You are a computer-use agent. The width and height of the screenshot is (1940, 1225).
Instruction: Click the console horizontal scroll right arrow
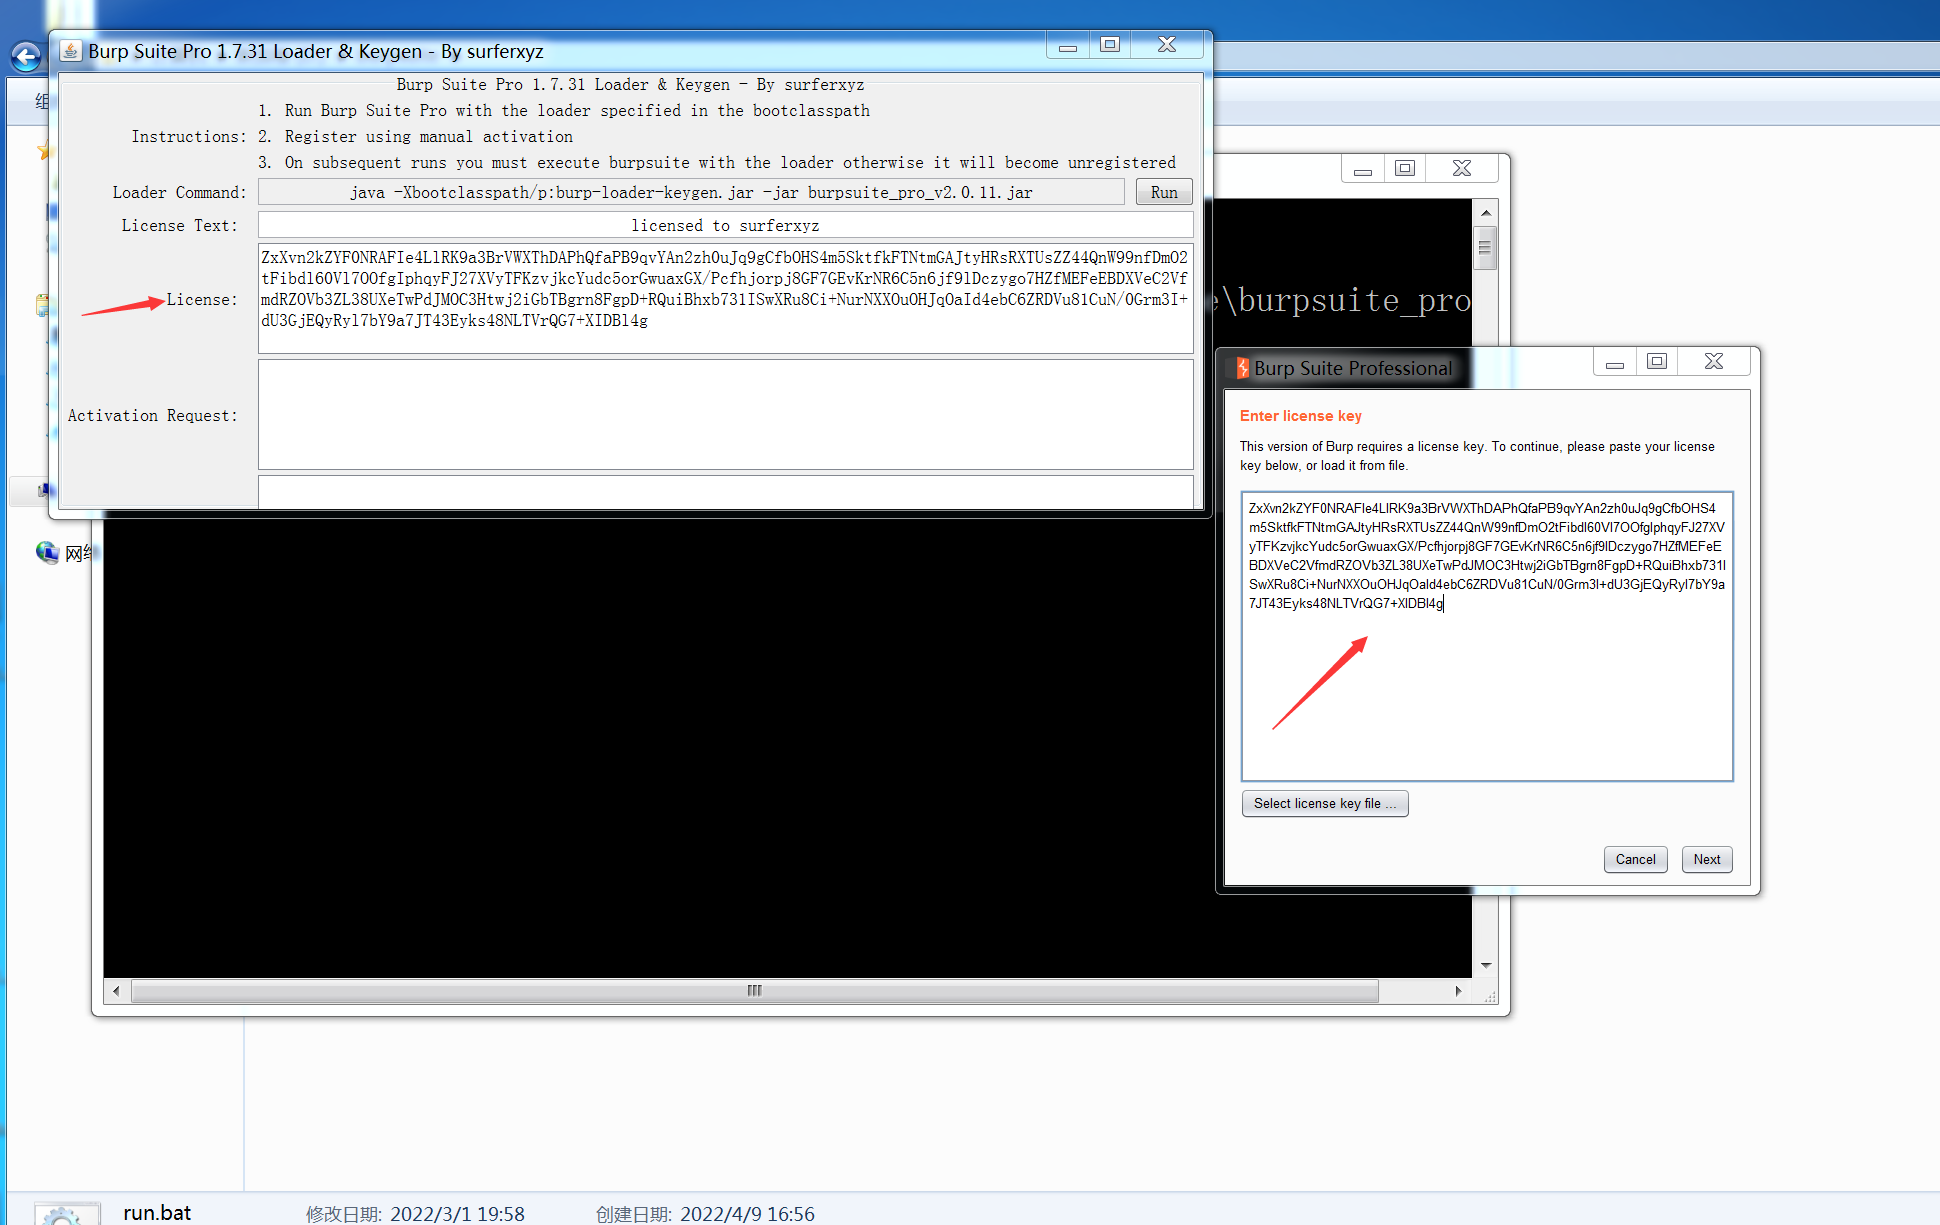tap(1459, 991)
